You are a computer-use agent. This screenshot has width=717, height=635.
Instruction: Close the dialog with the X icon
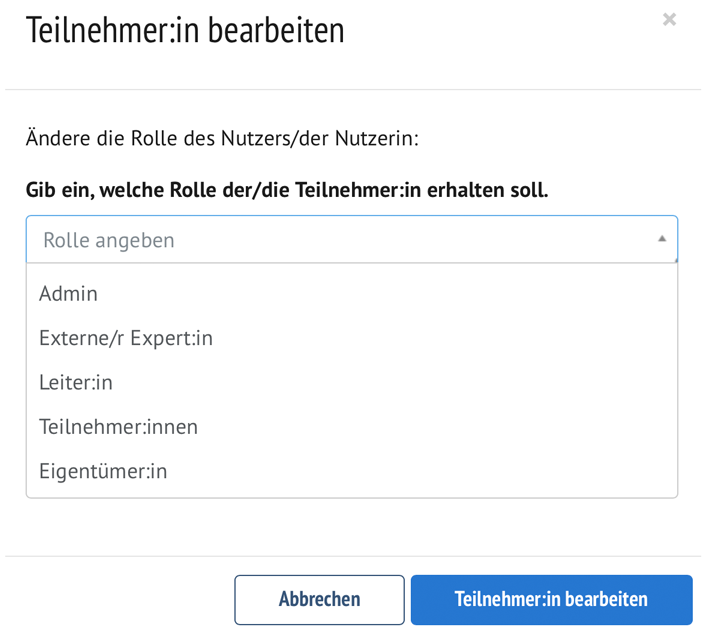(x=669, y=19)
